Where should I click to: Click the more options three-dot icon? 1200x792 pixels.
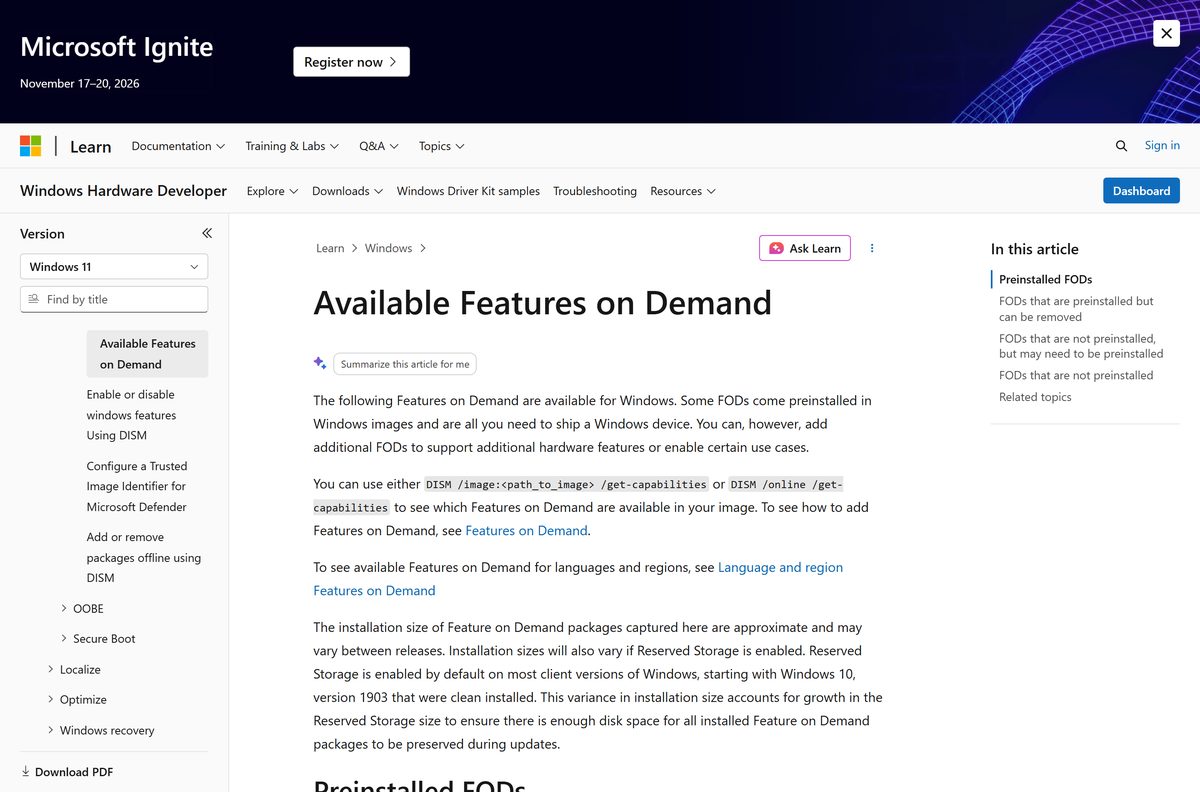click(872, 248)
